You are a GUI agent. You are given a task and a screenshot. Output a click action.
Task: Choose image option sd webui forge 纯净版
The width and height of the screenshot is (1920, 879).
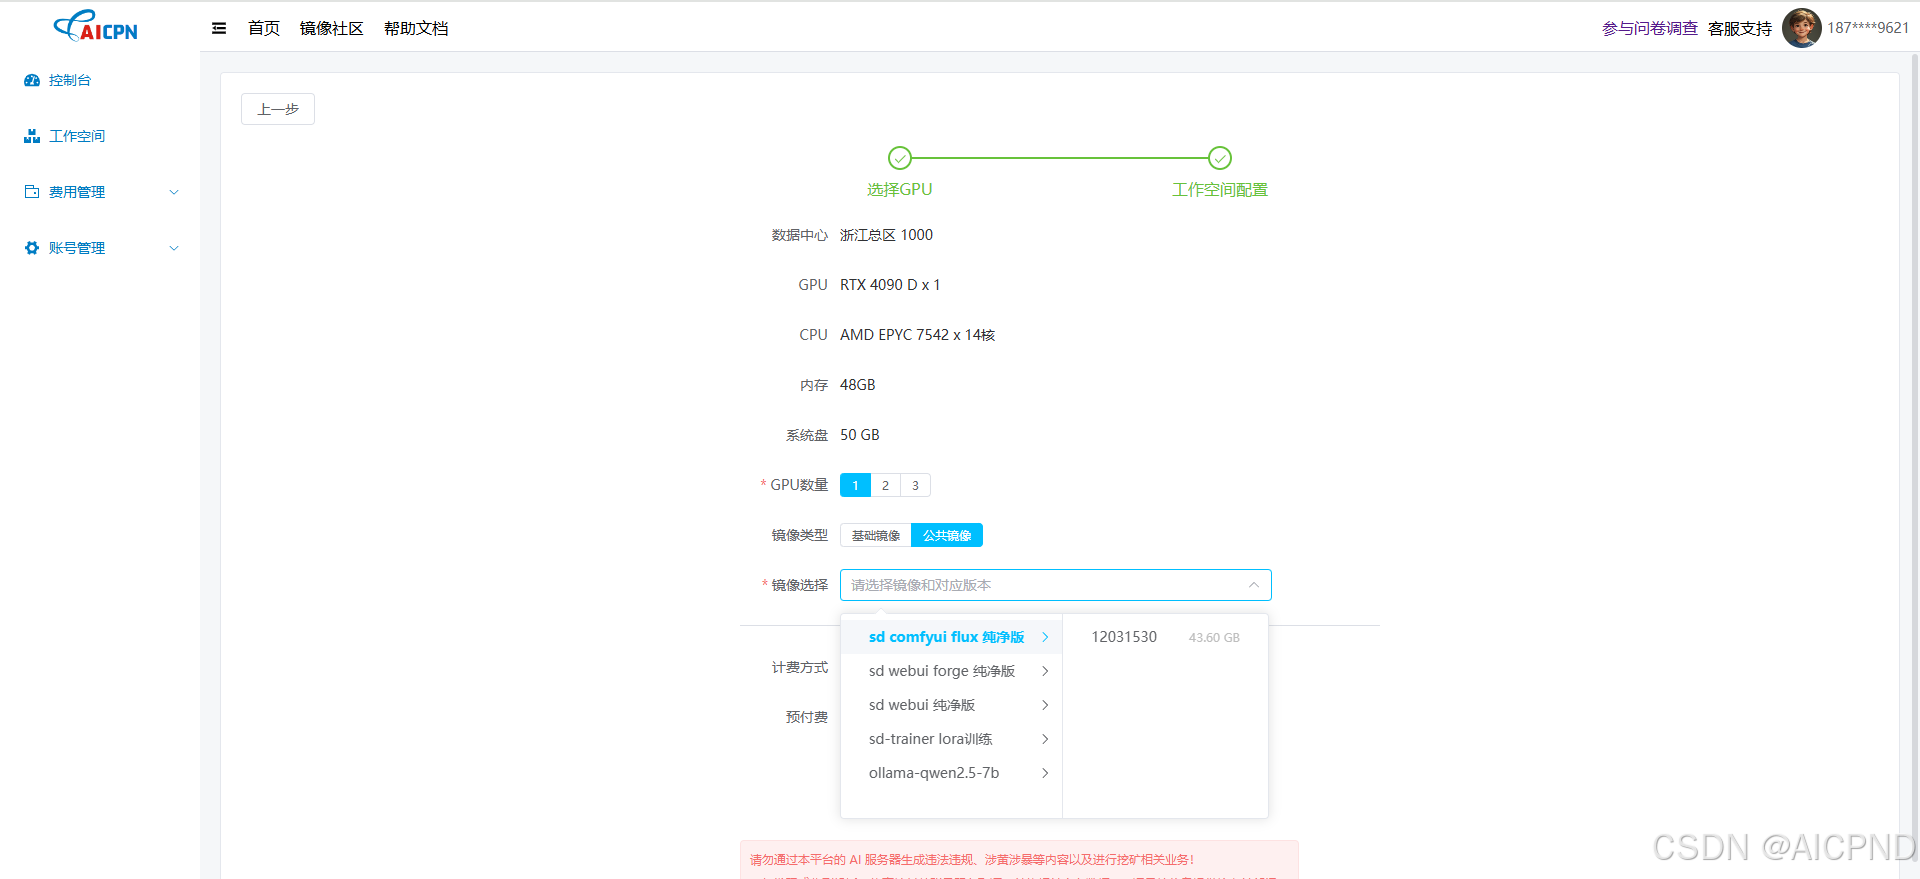tap(951, 671)
